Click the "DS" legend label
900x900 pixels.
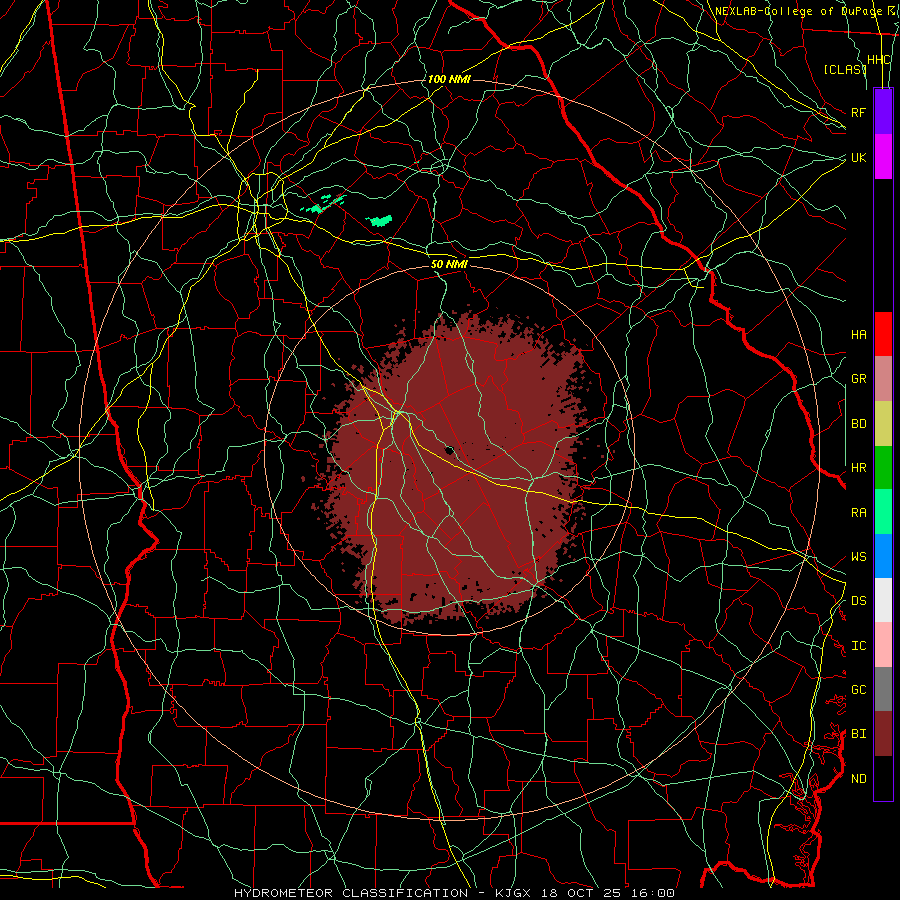pos(858,601)
